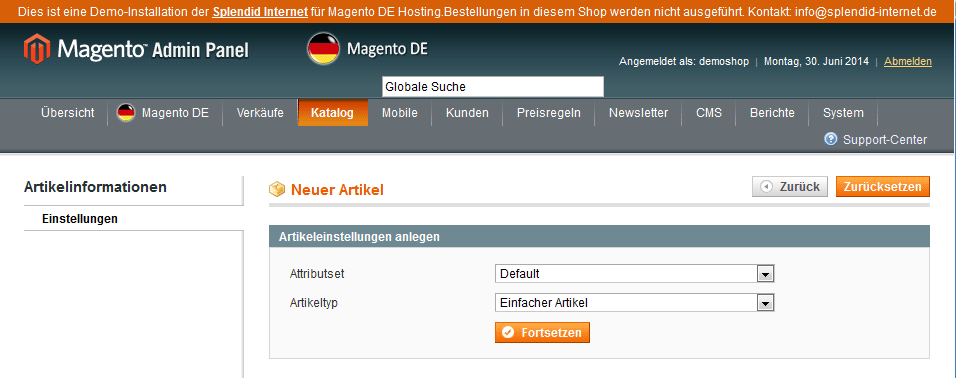956x378 pixels.
Task: Open the Berichte menu
Action: point(772,113)
